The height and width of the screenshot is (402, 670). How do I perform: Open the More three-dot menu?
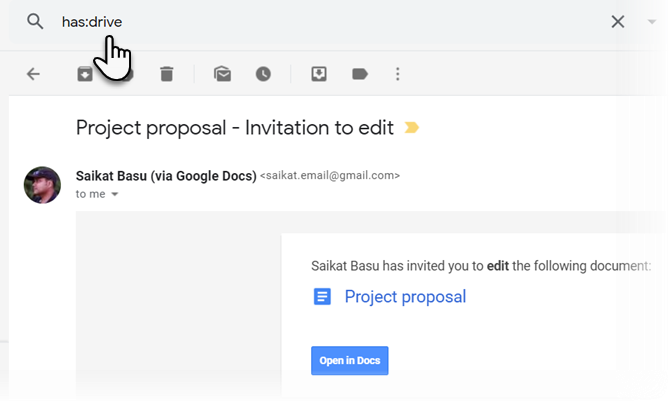(x=398, y=74)
